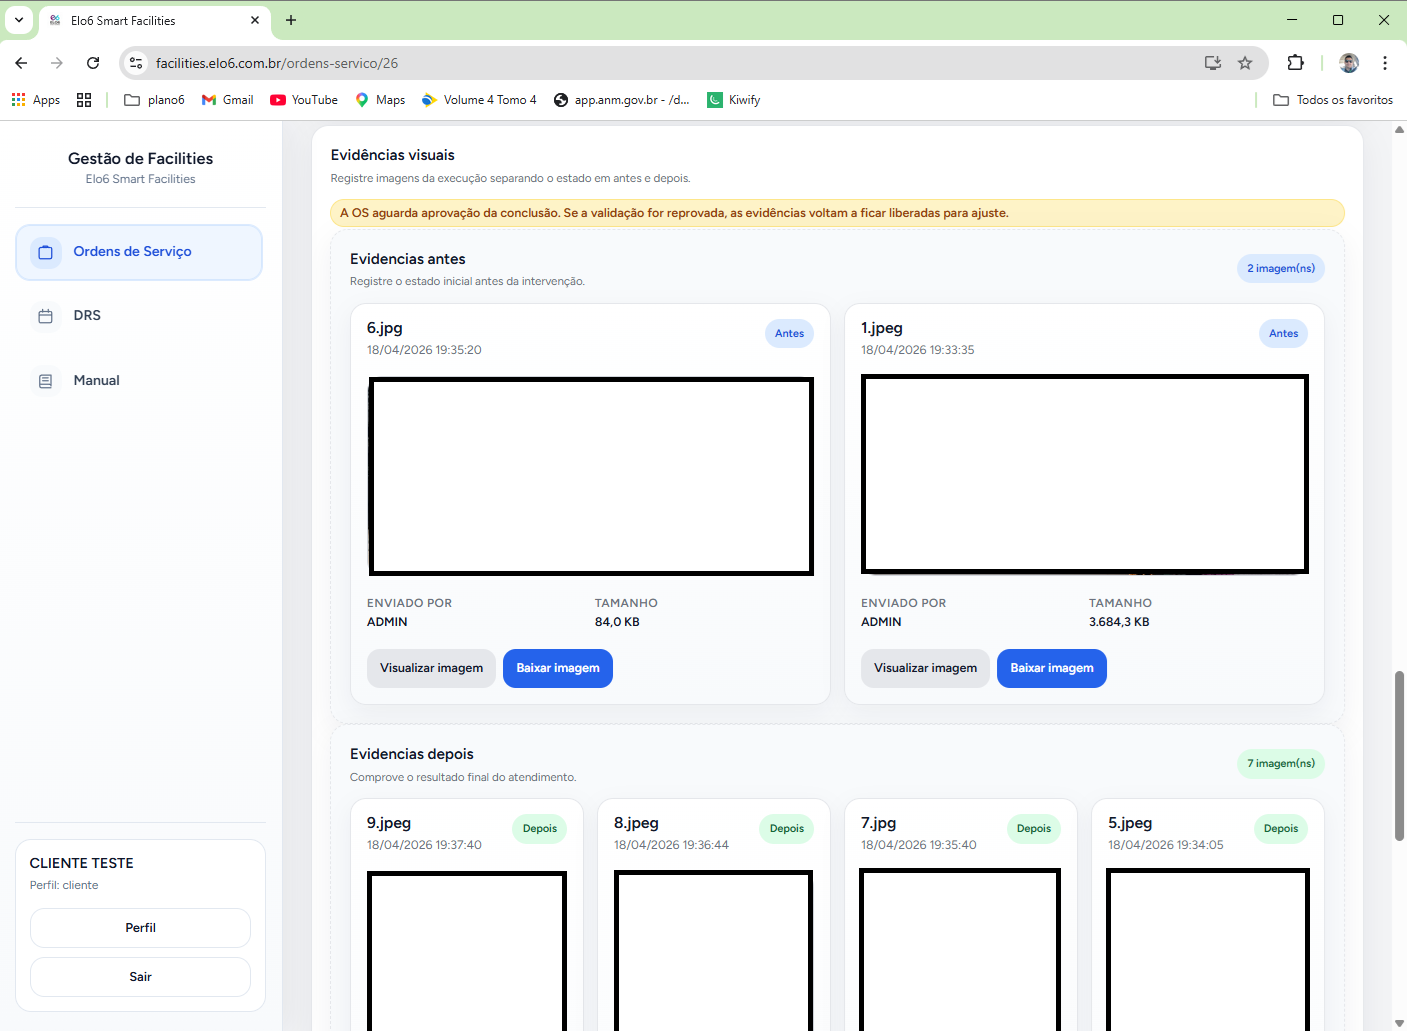Open Chrome profile avatar
Viewport: 1407px width, 1031px height.
click(x=1349, y=63)
